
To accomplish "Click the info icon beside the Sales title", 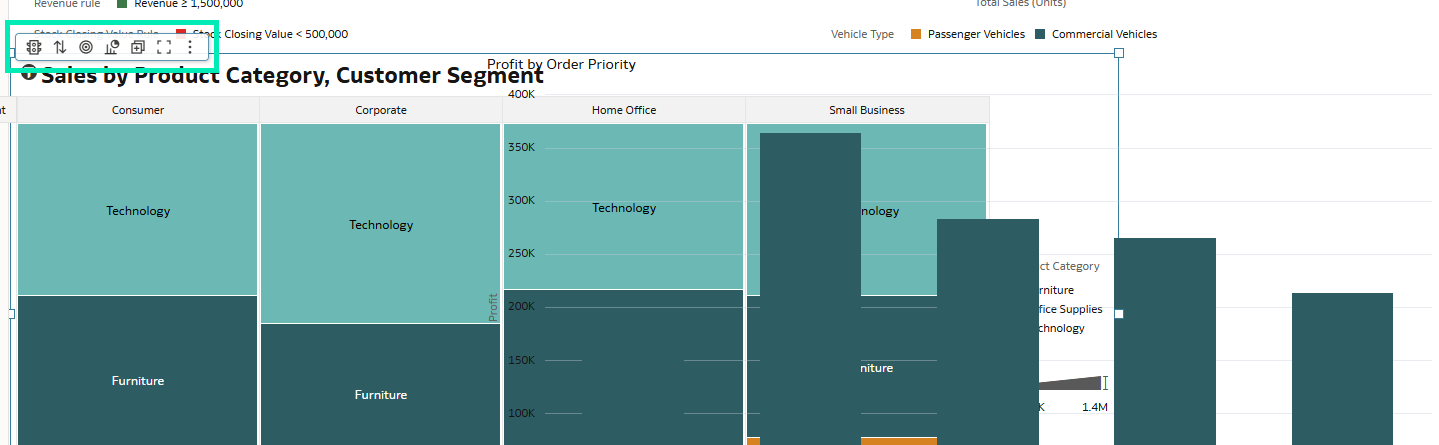I will 29,73.
